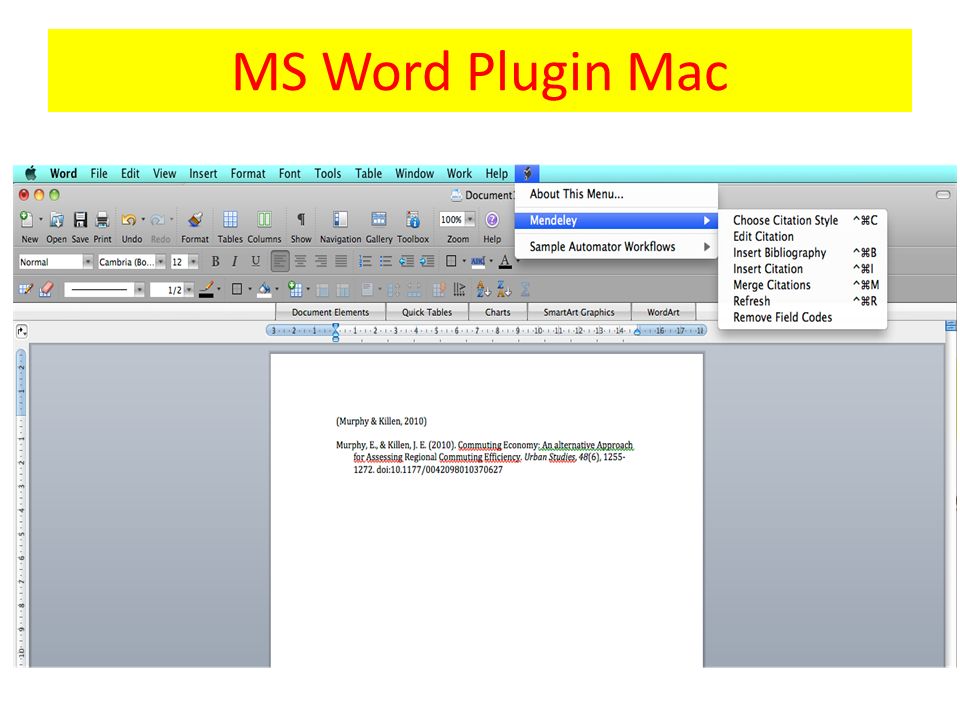Show paragraph marks with pilcrow icon

(x=301, y=219)
